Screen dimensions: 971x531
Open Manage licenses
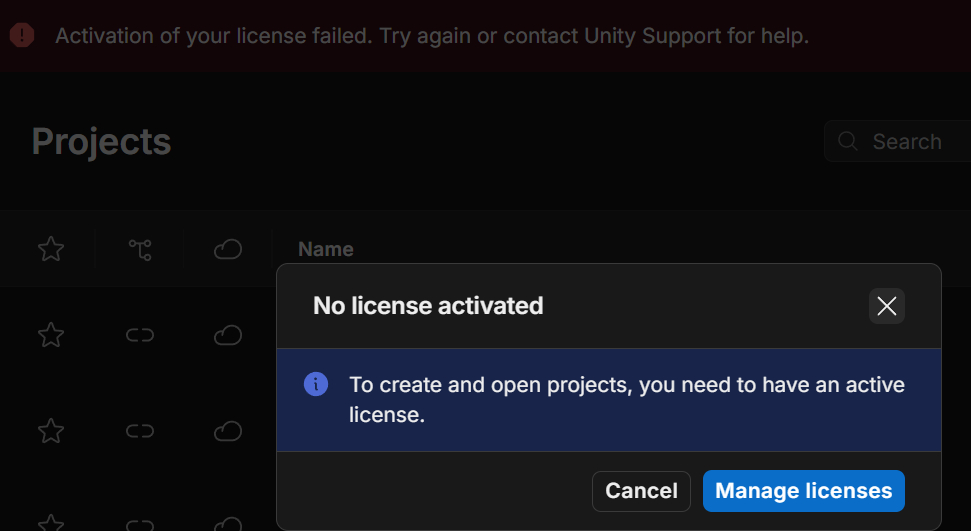(803, 491)
